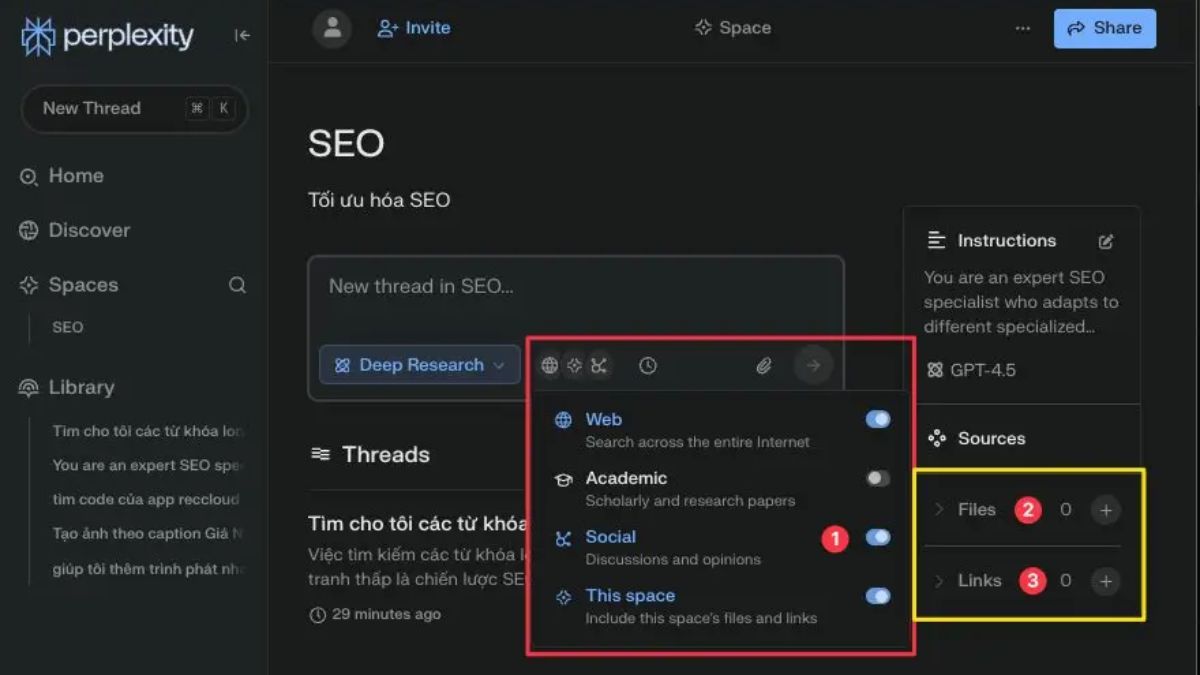Open library thread 'giúp tôi thêm trình phát'
1200x675 pixels.
[147, 569]
